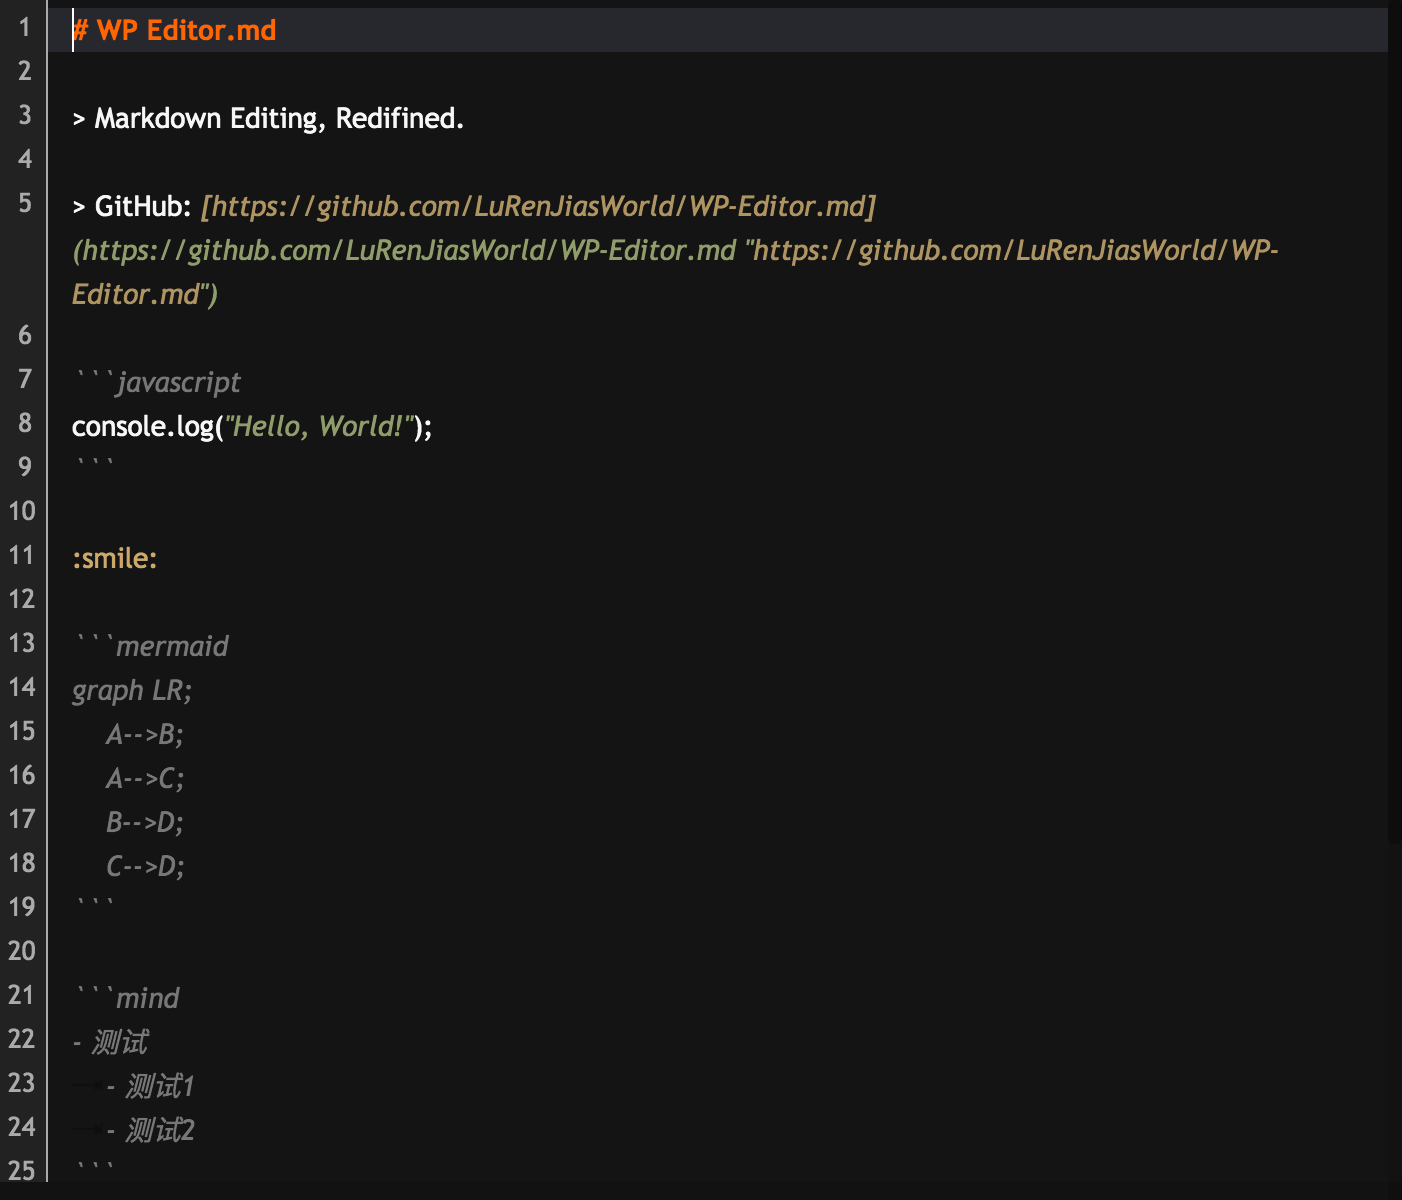Click the "B-->D;" mermaid edge line
1402x1200 pixels.
(x=145, y=822)
